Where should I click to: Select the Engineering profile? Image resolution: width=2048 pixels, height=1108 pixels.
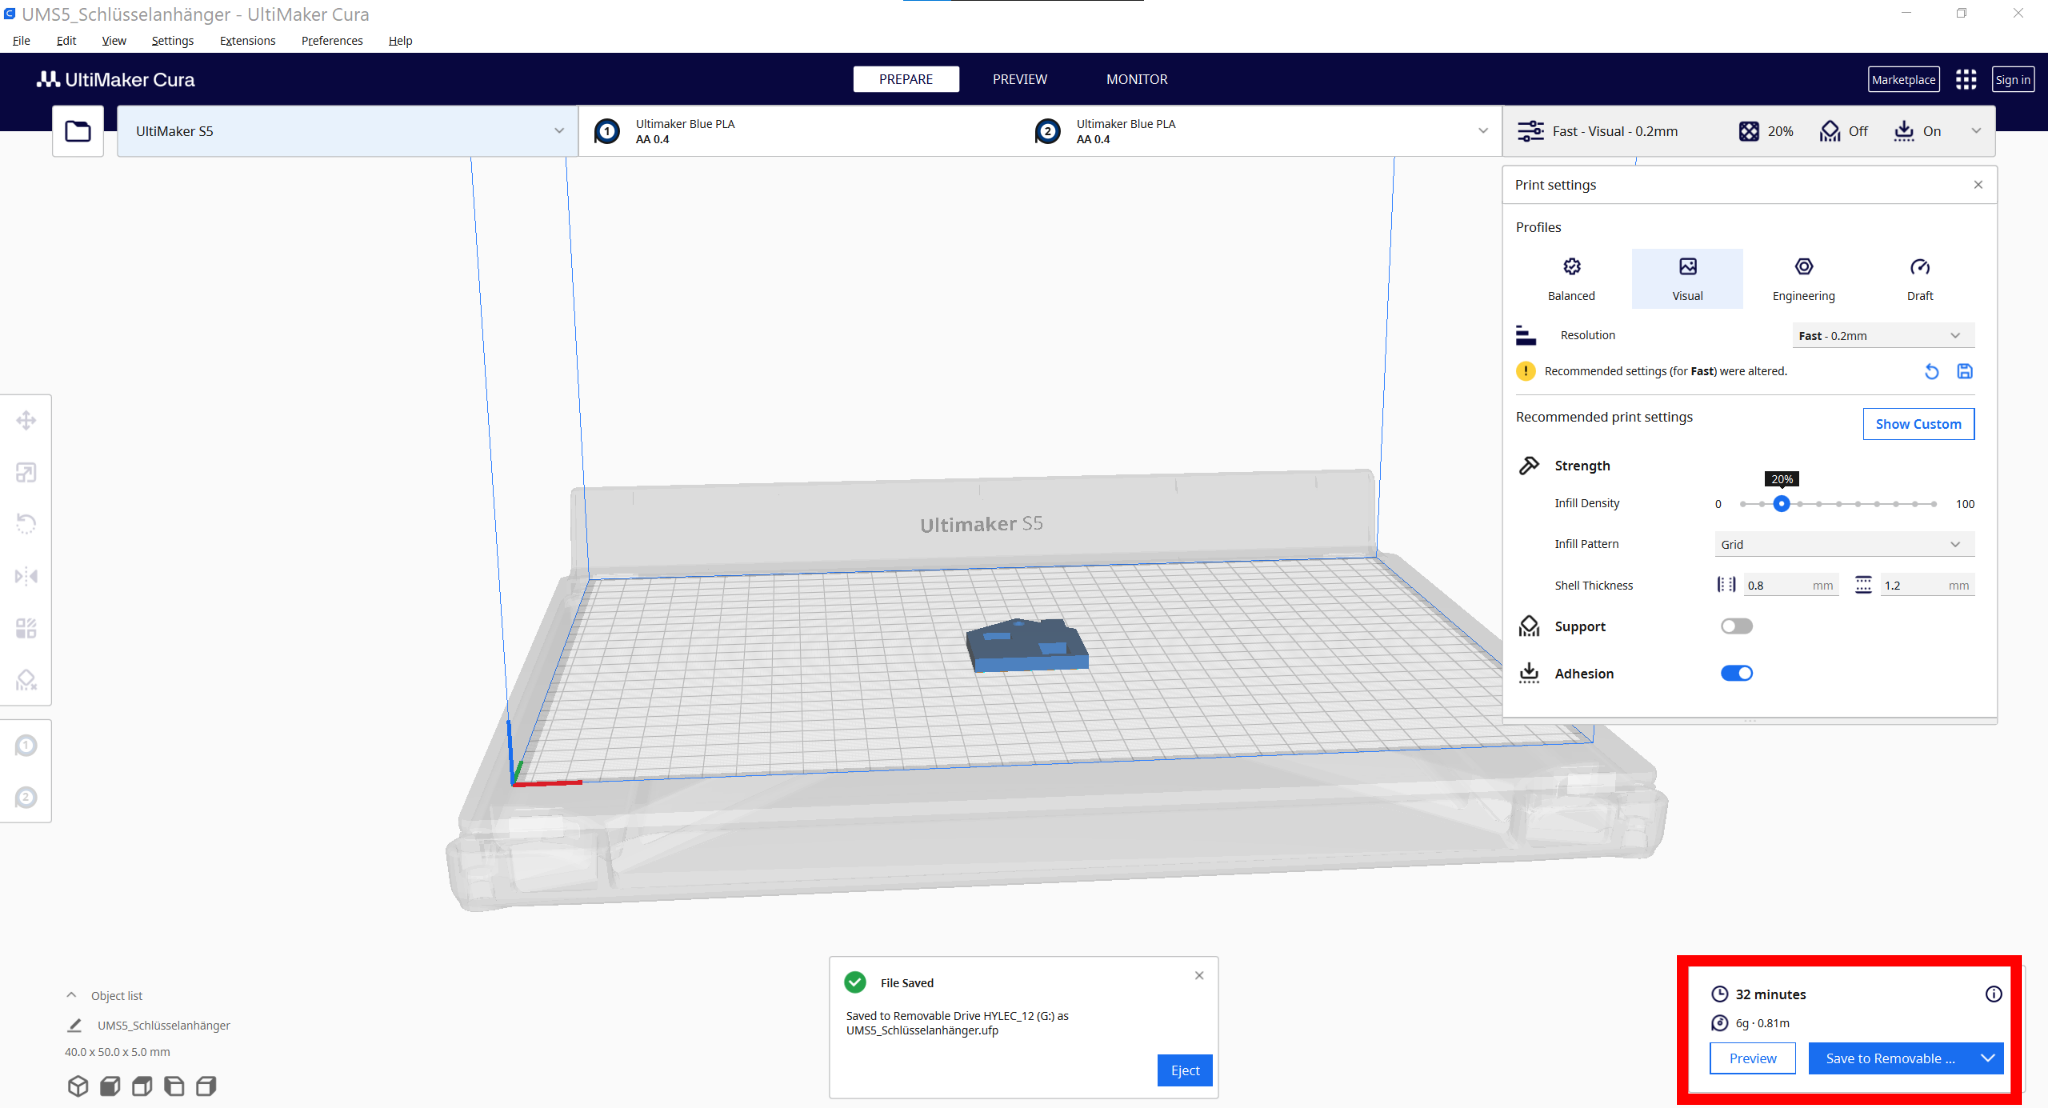click(x=1803, y=279)
